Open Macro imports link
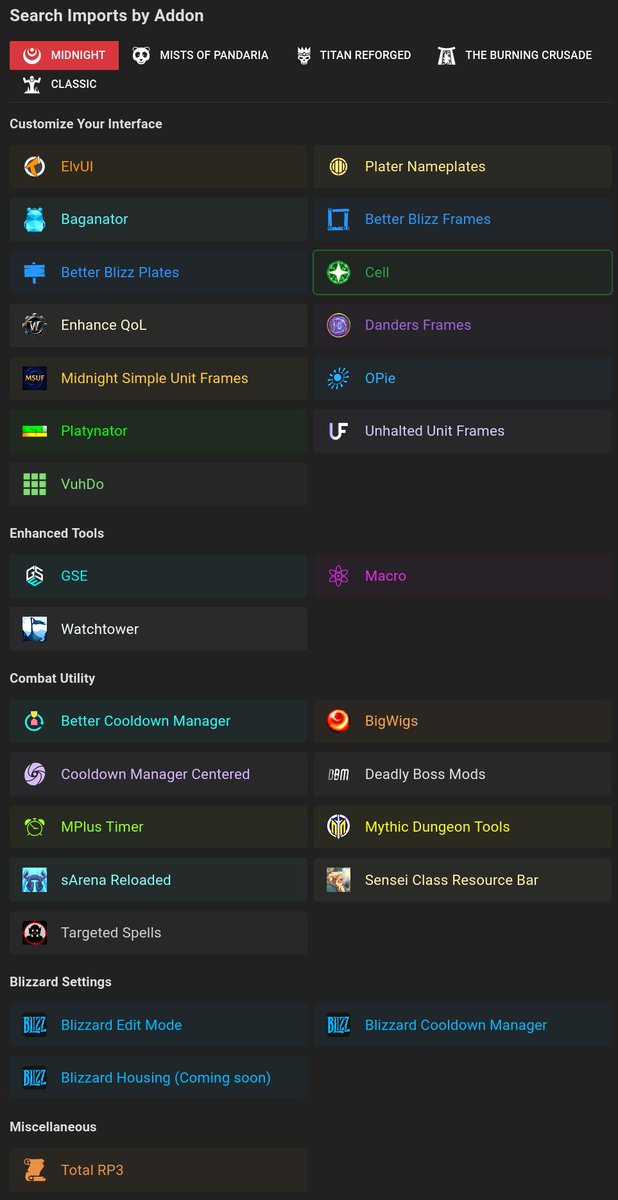The image size is (618, 1200). pos(463,577)
